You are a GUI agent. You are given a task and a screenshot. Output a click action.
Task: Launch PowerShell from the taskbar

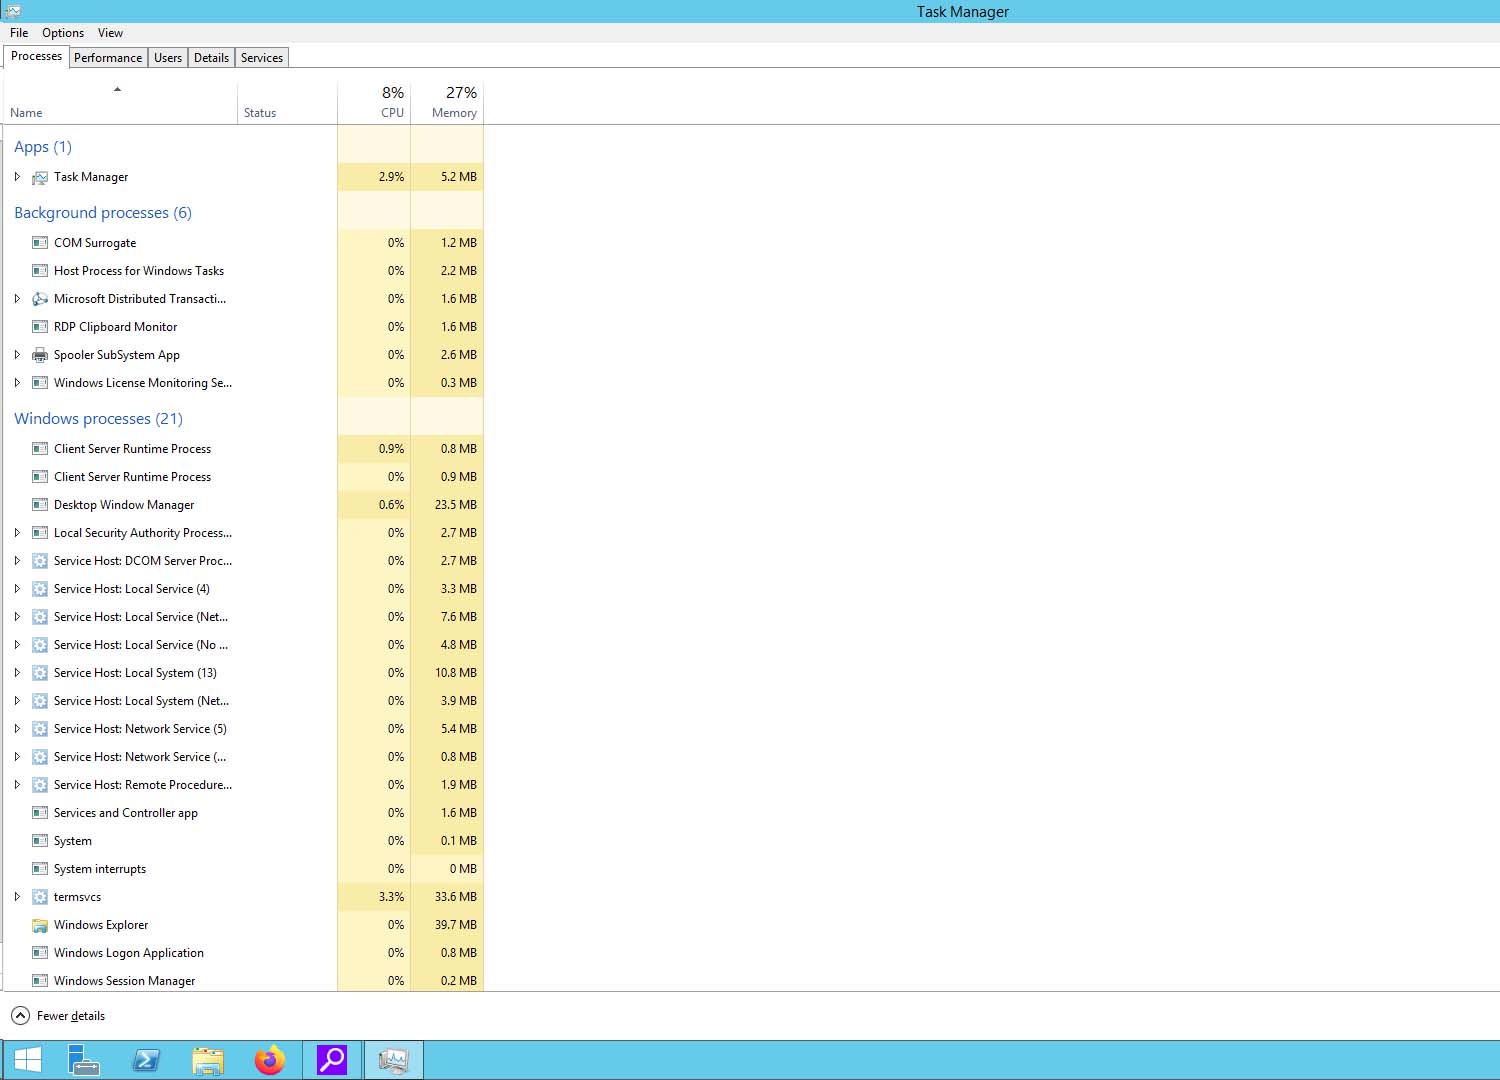coord(146,1060)
